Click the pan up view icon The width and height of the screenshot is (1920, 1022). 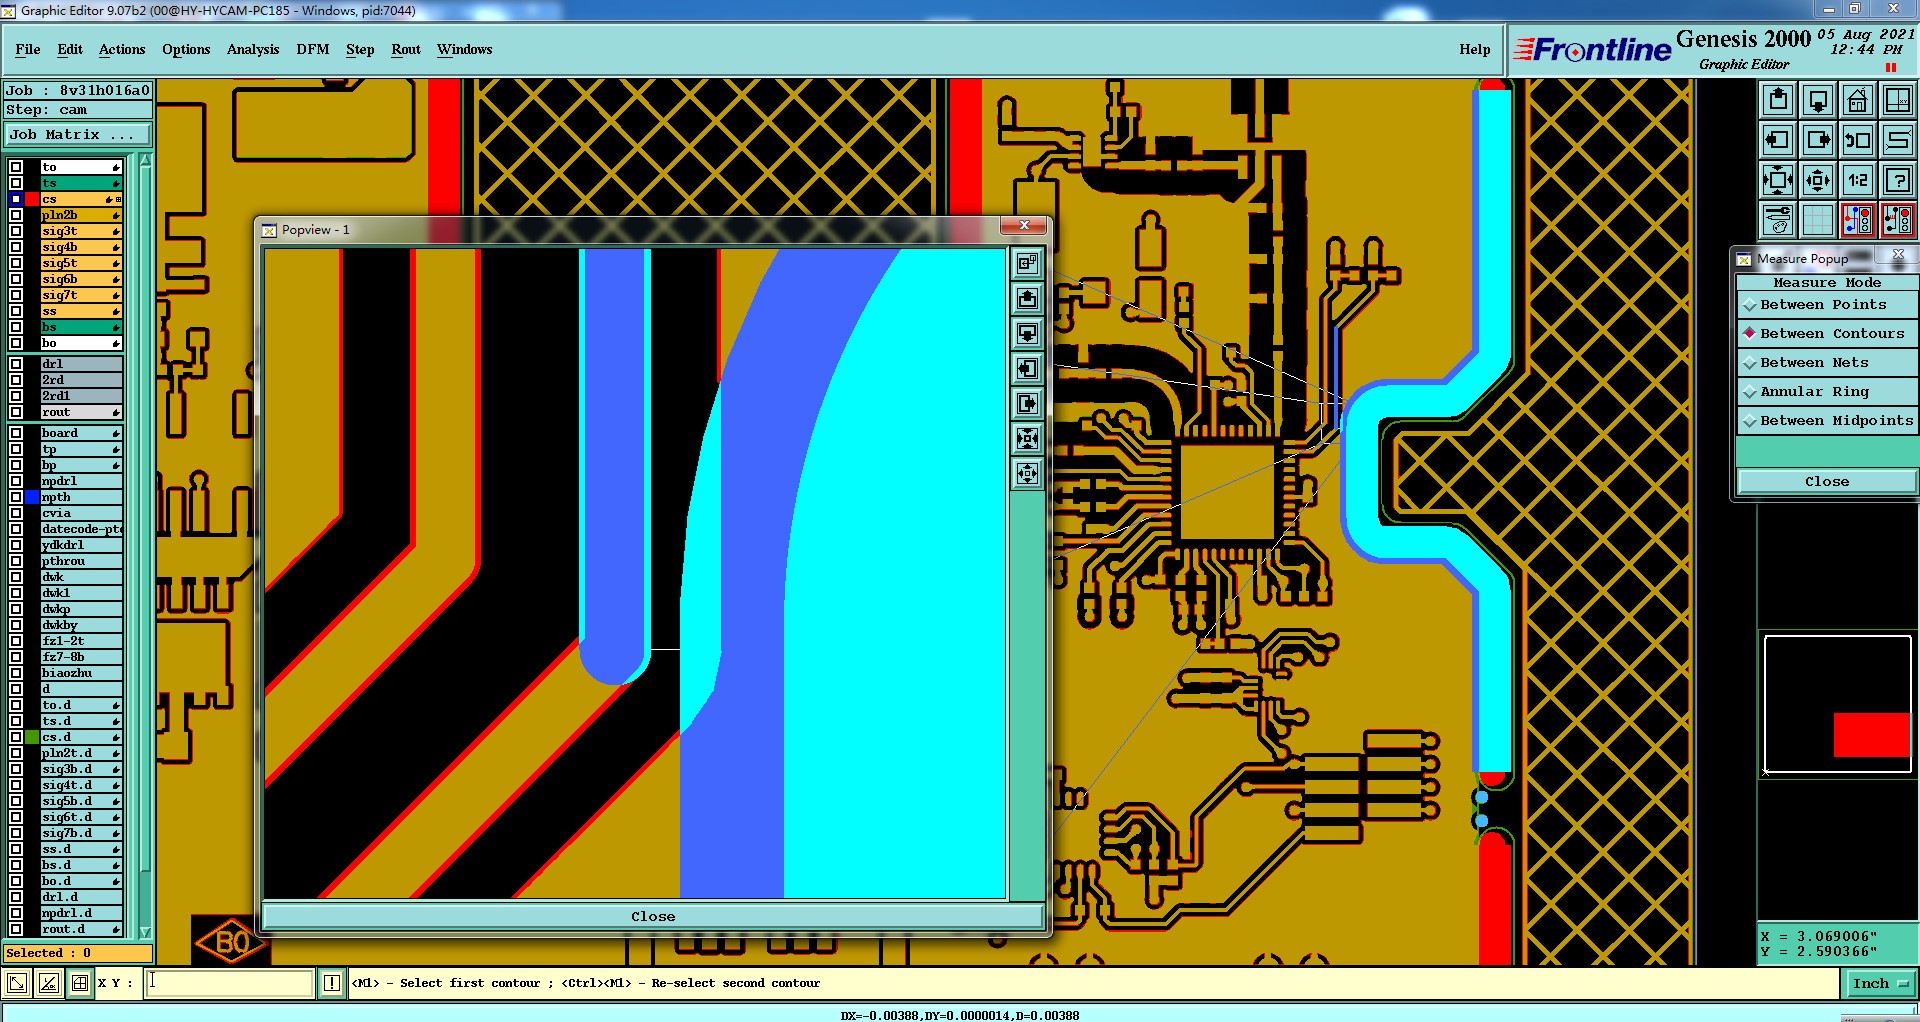(1778, 100)
